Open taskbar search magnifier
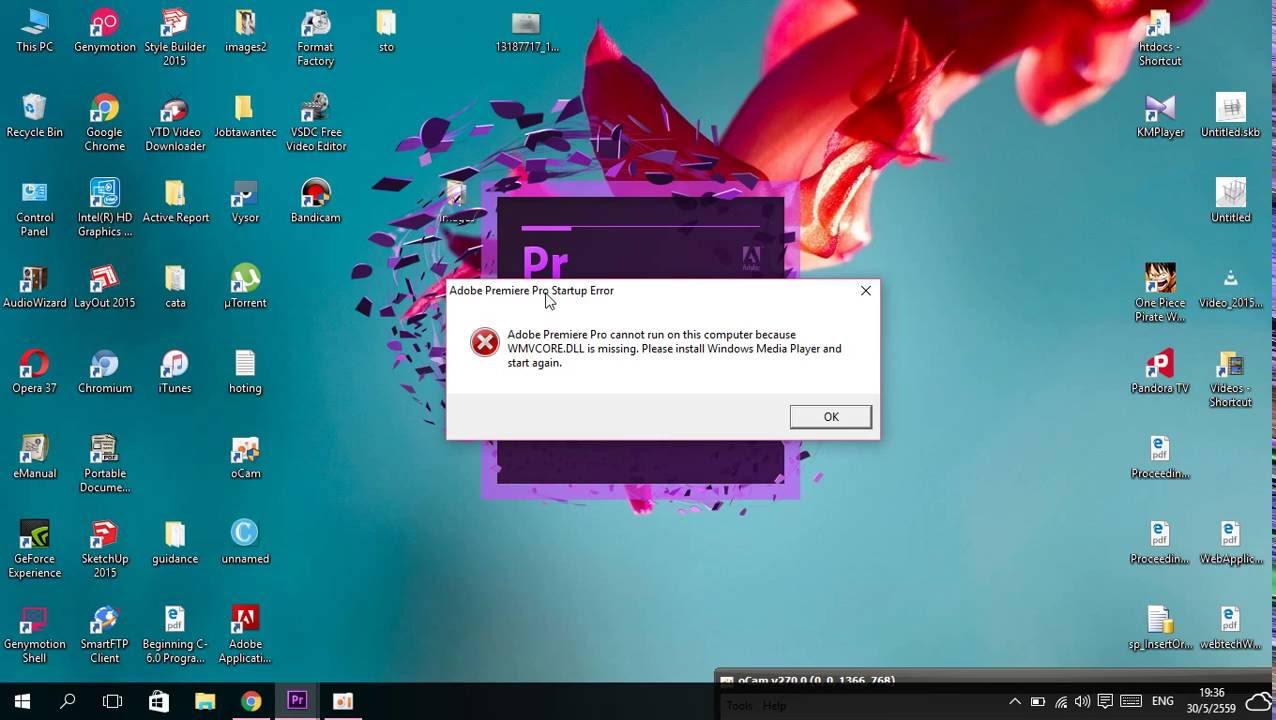The width and height of the screenshot is (1276, 720). coord(68,701)
